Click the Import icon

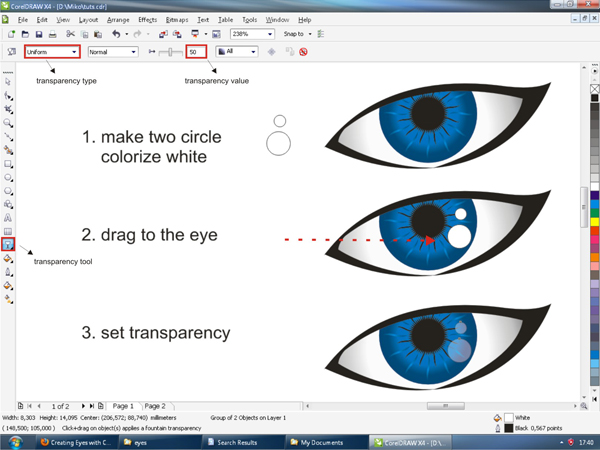pyautogui.click(x=163, y=34)
